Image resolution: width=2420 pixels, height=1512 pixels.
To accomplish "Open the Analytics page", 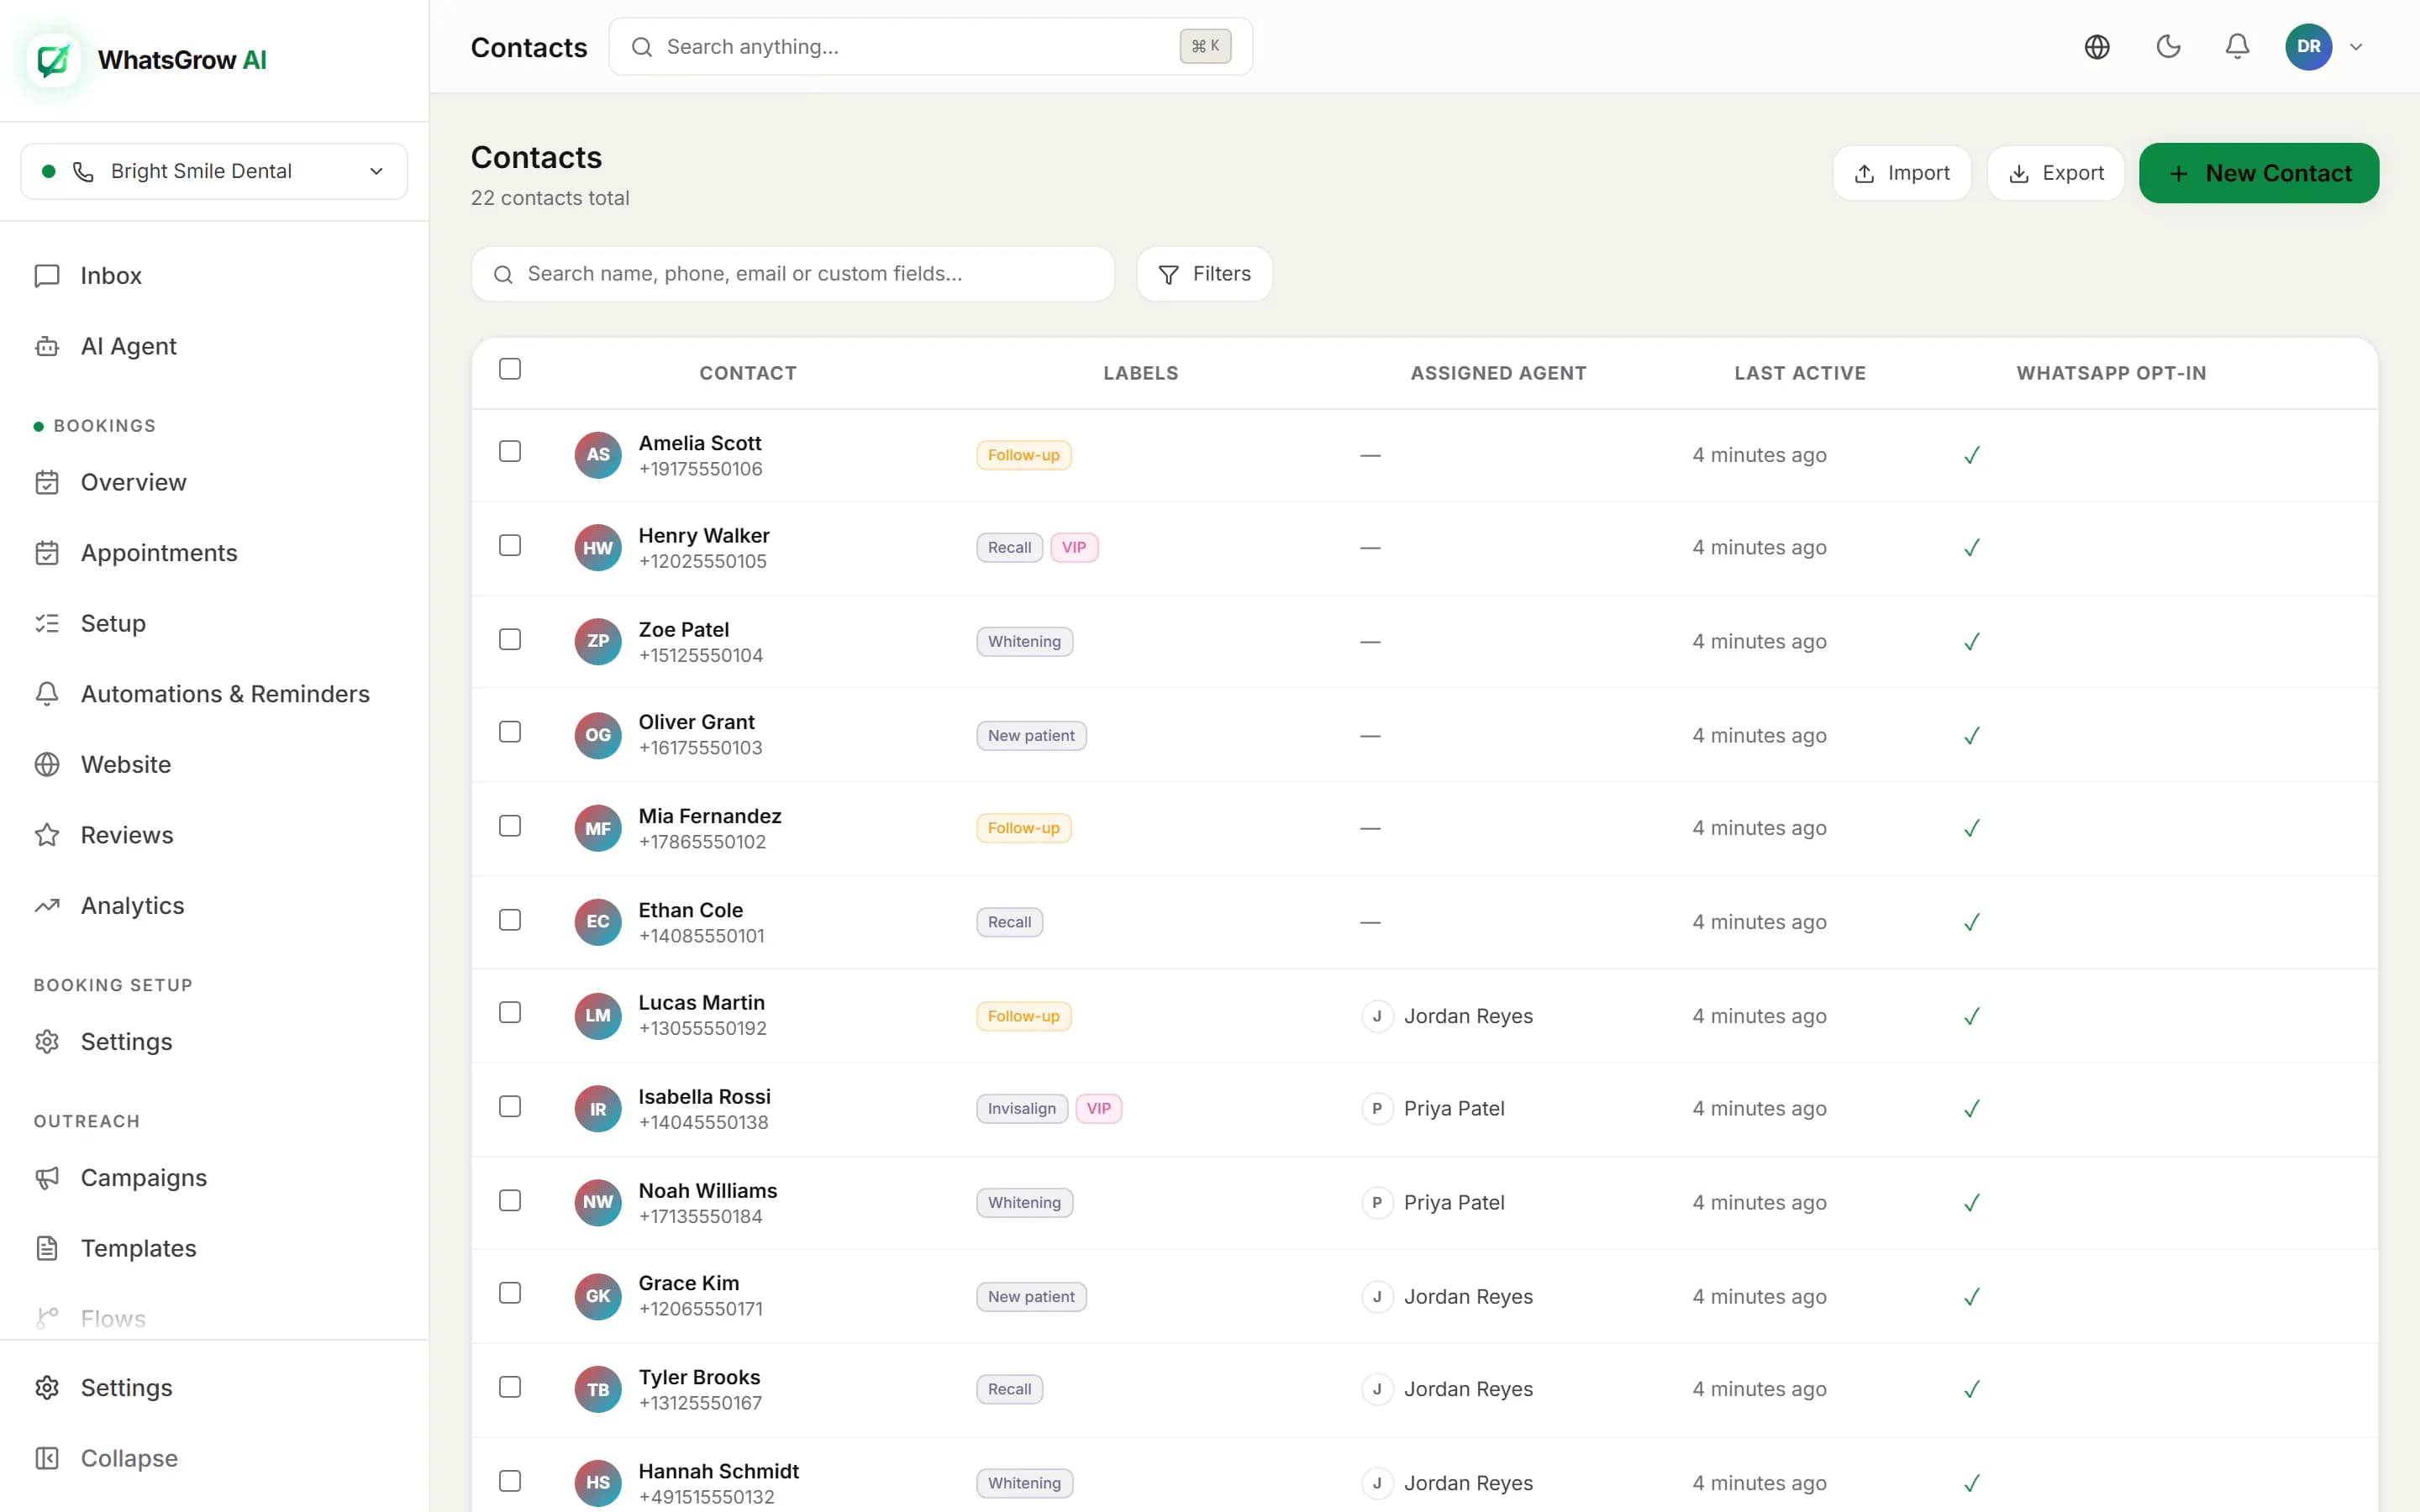I will click(214, 906).
